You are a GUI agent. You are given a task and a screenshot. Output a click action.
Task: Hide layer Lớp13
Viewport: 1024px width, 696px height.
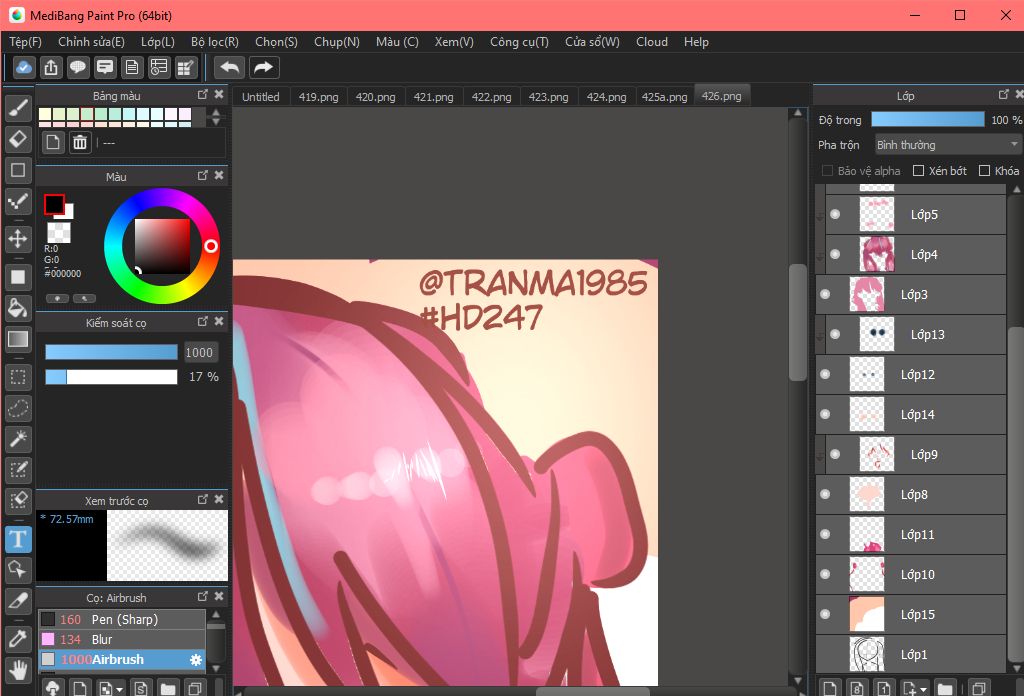coord(835,334)
